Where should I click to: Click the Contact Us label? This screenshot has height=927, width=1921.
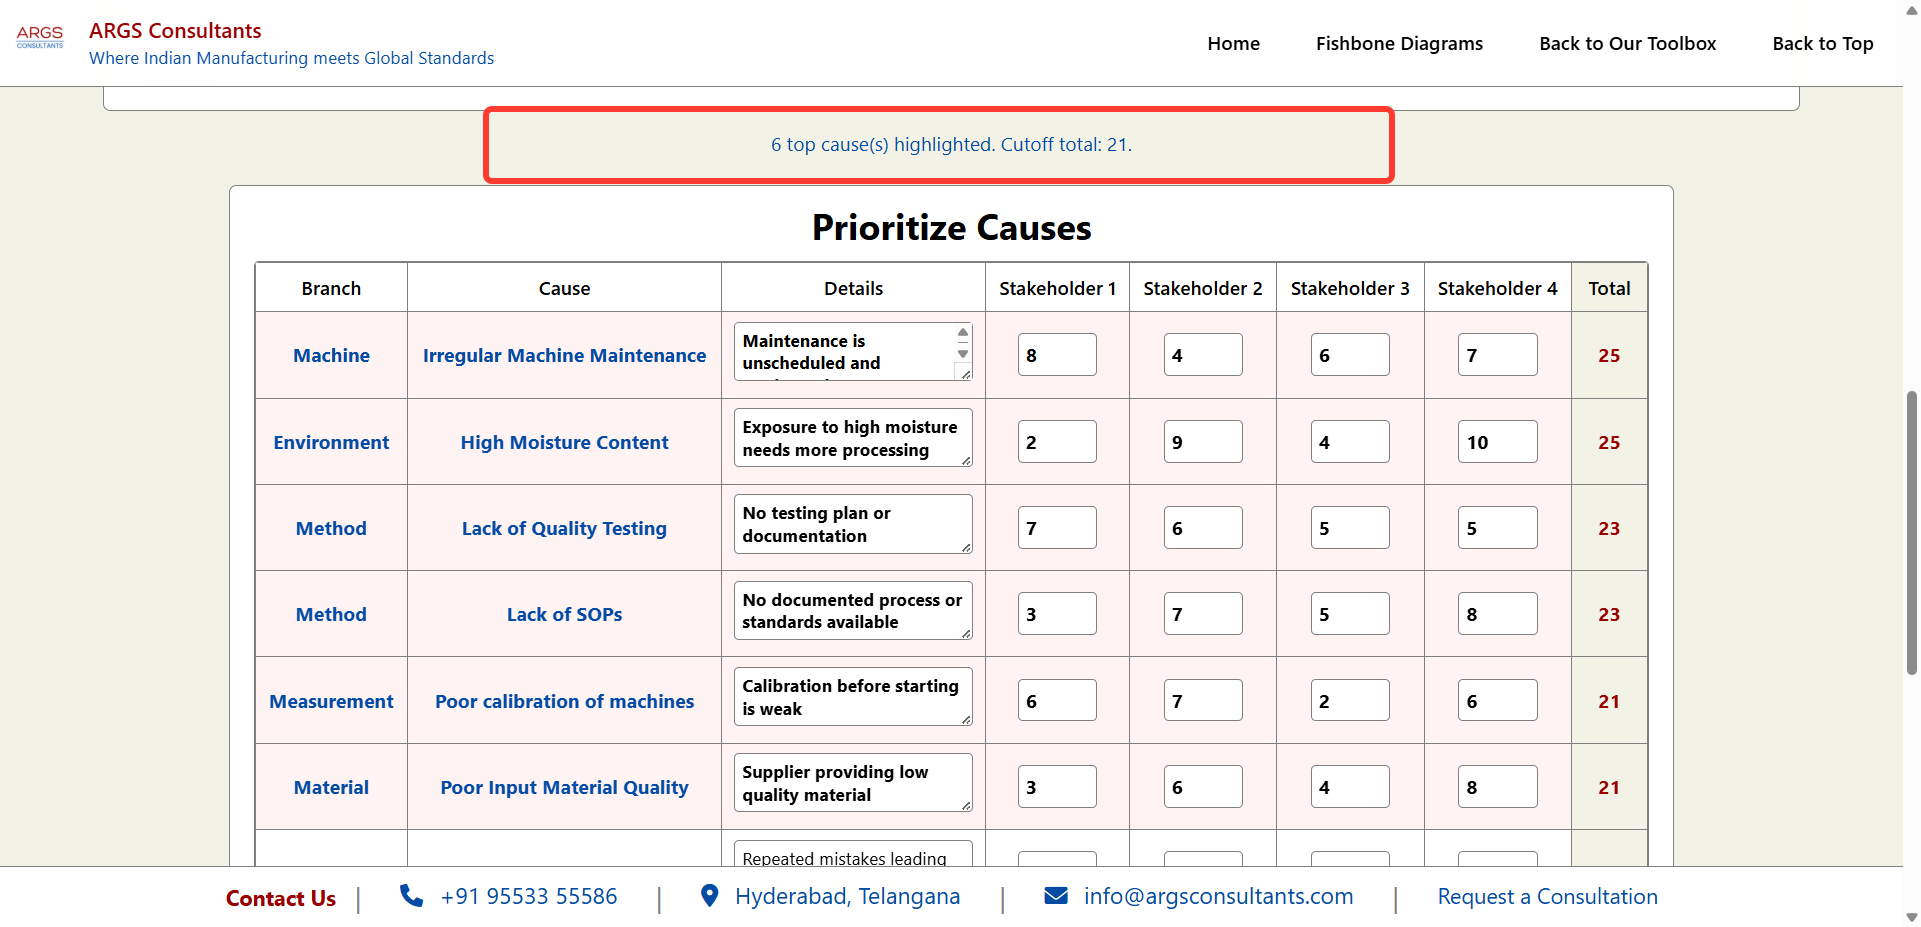tap(281, 898)
